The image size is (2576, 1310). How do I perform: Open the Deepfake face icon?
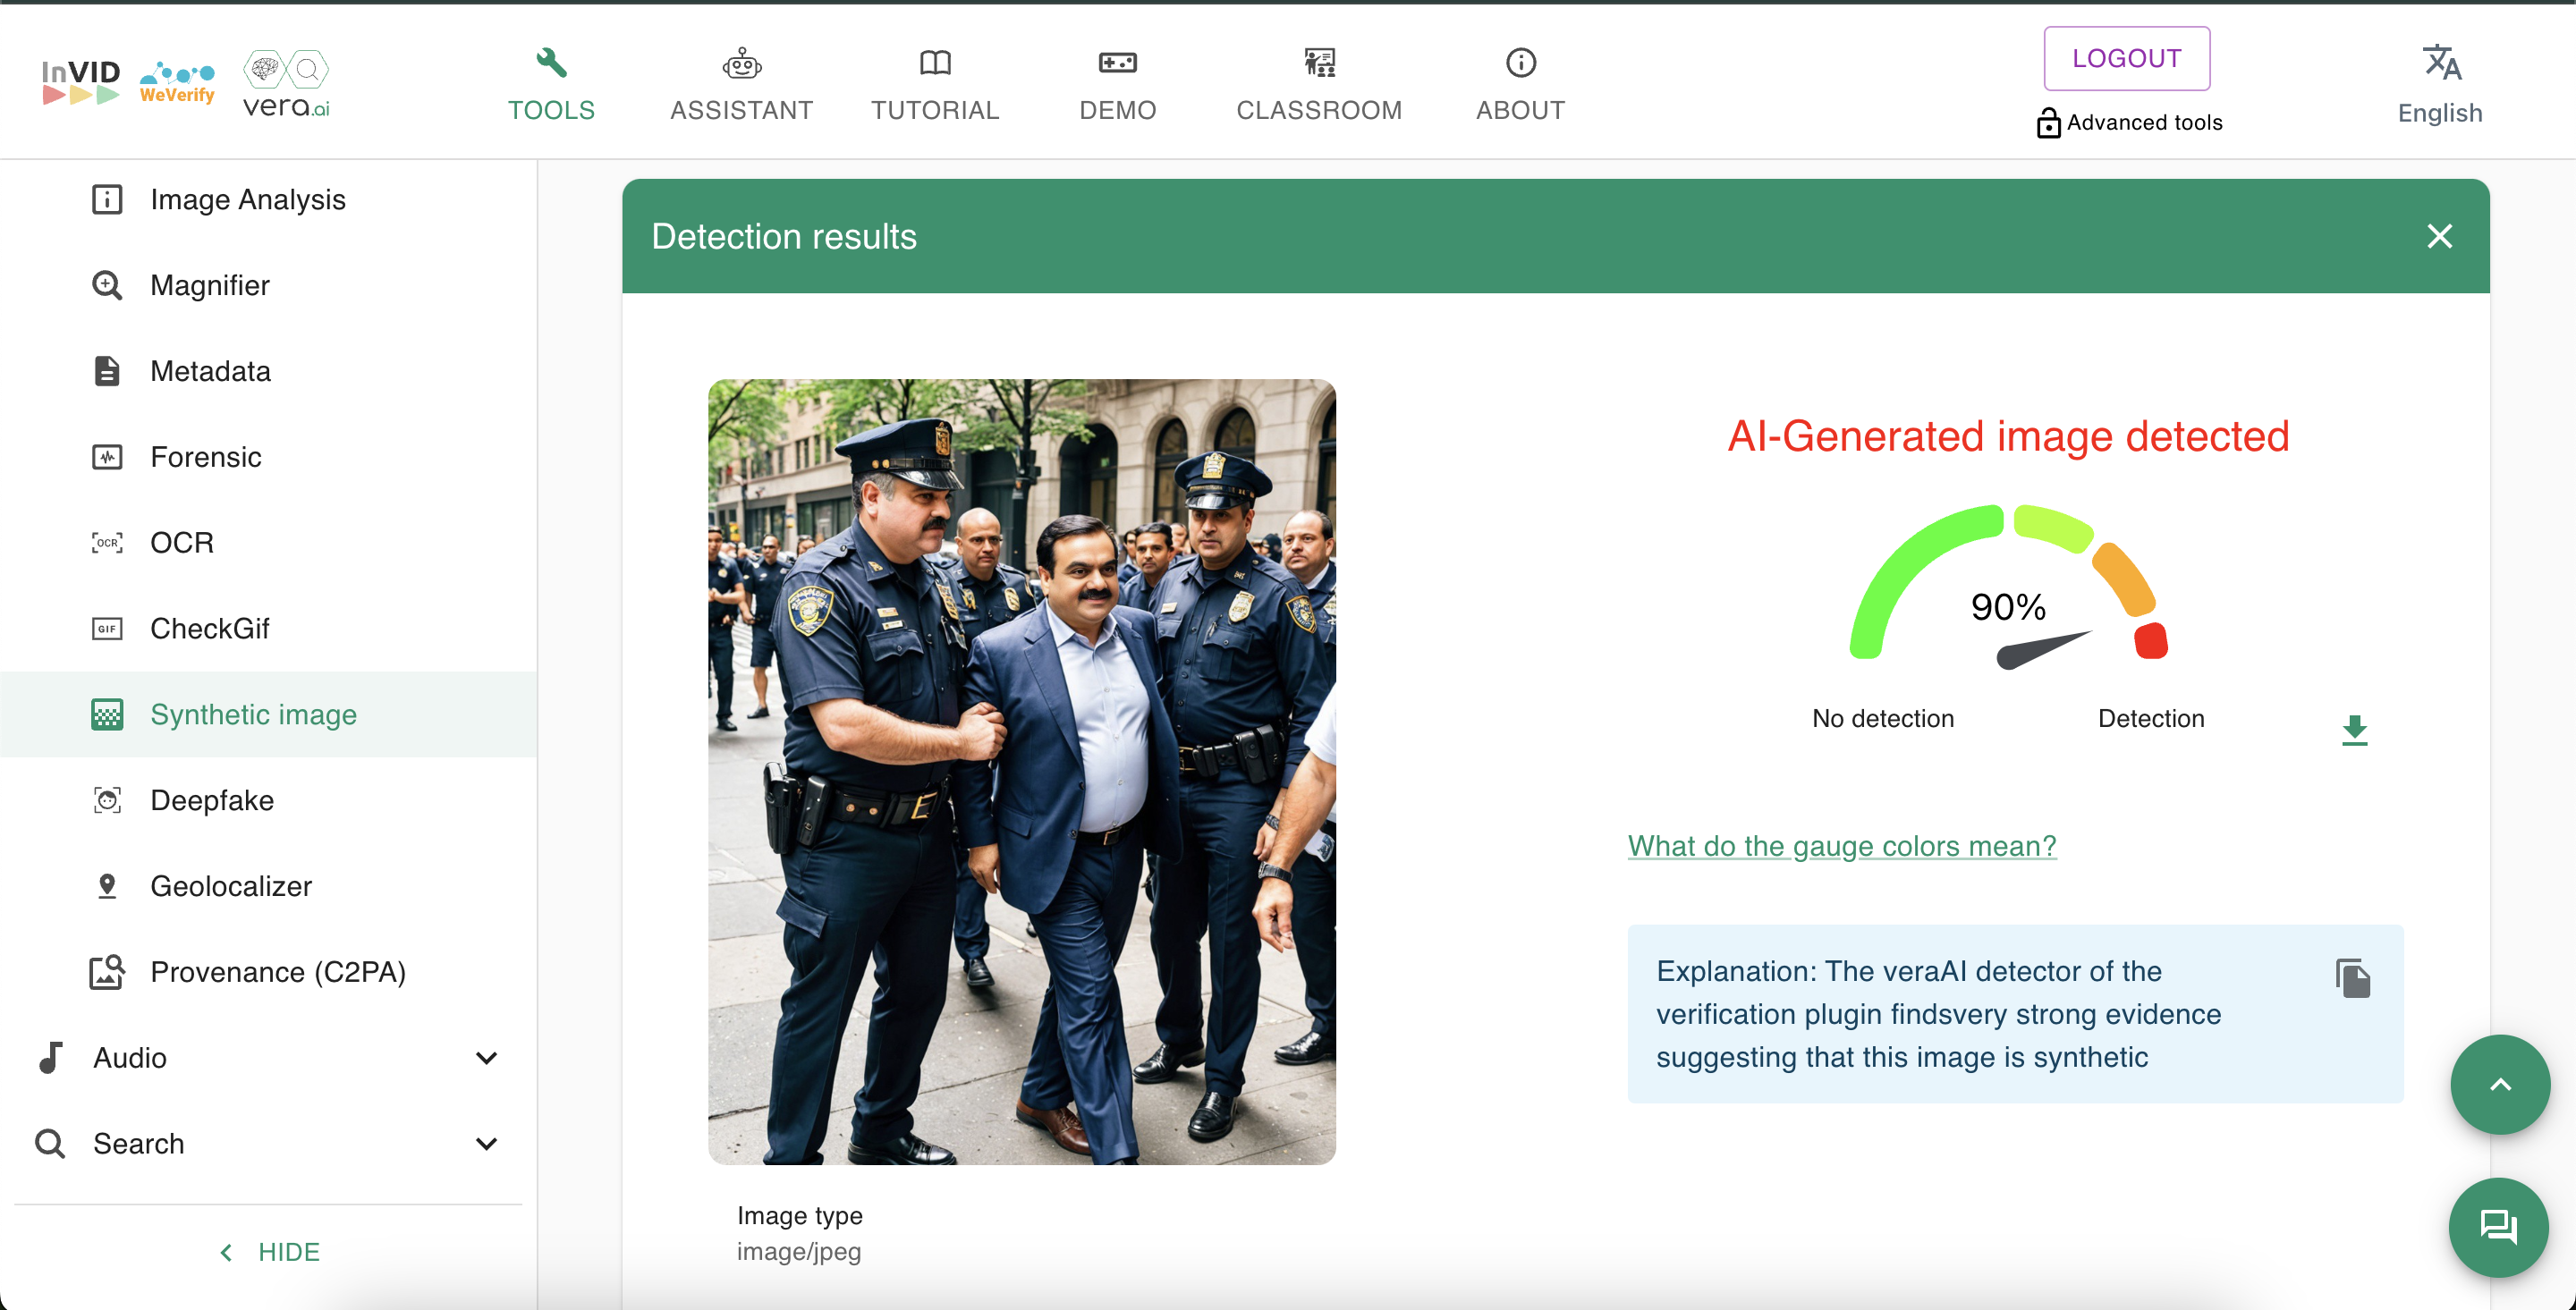(107, 800)
